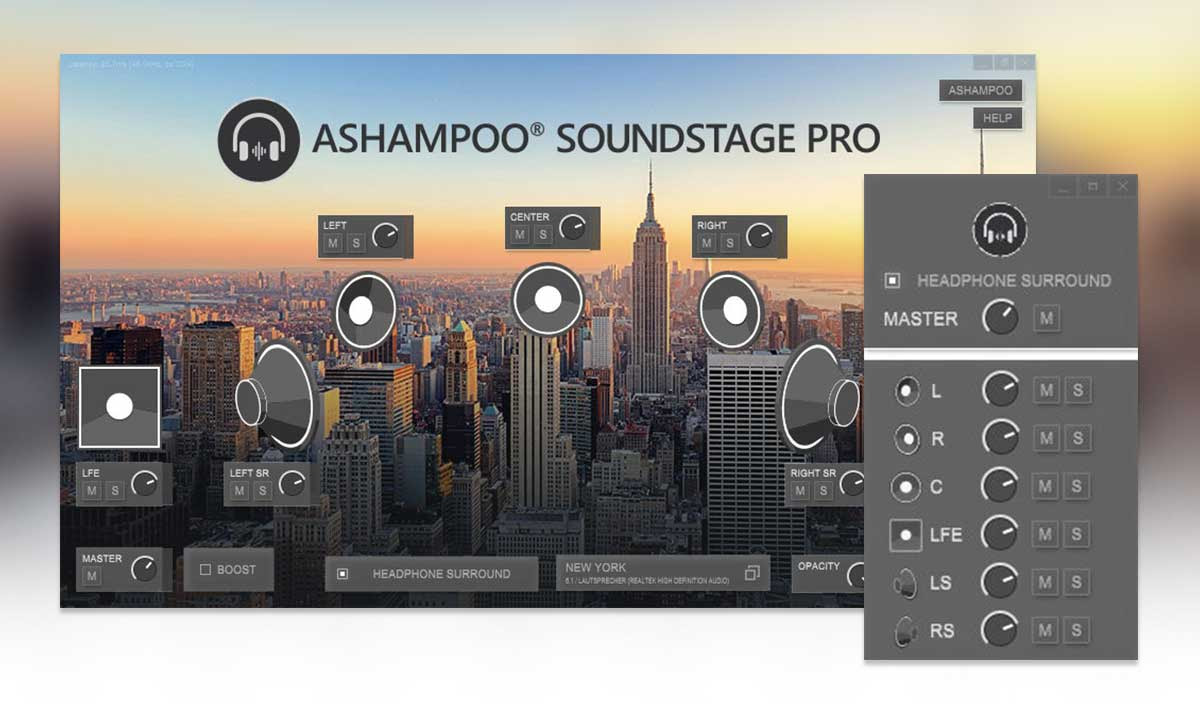Open the HELP button
1200x720 pixels.
(997, 118)
